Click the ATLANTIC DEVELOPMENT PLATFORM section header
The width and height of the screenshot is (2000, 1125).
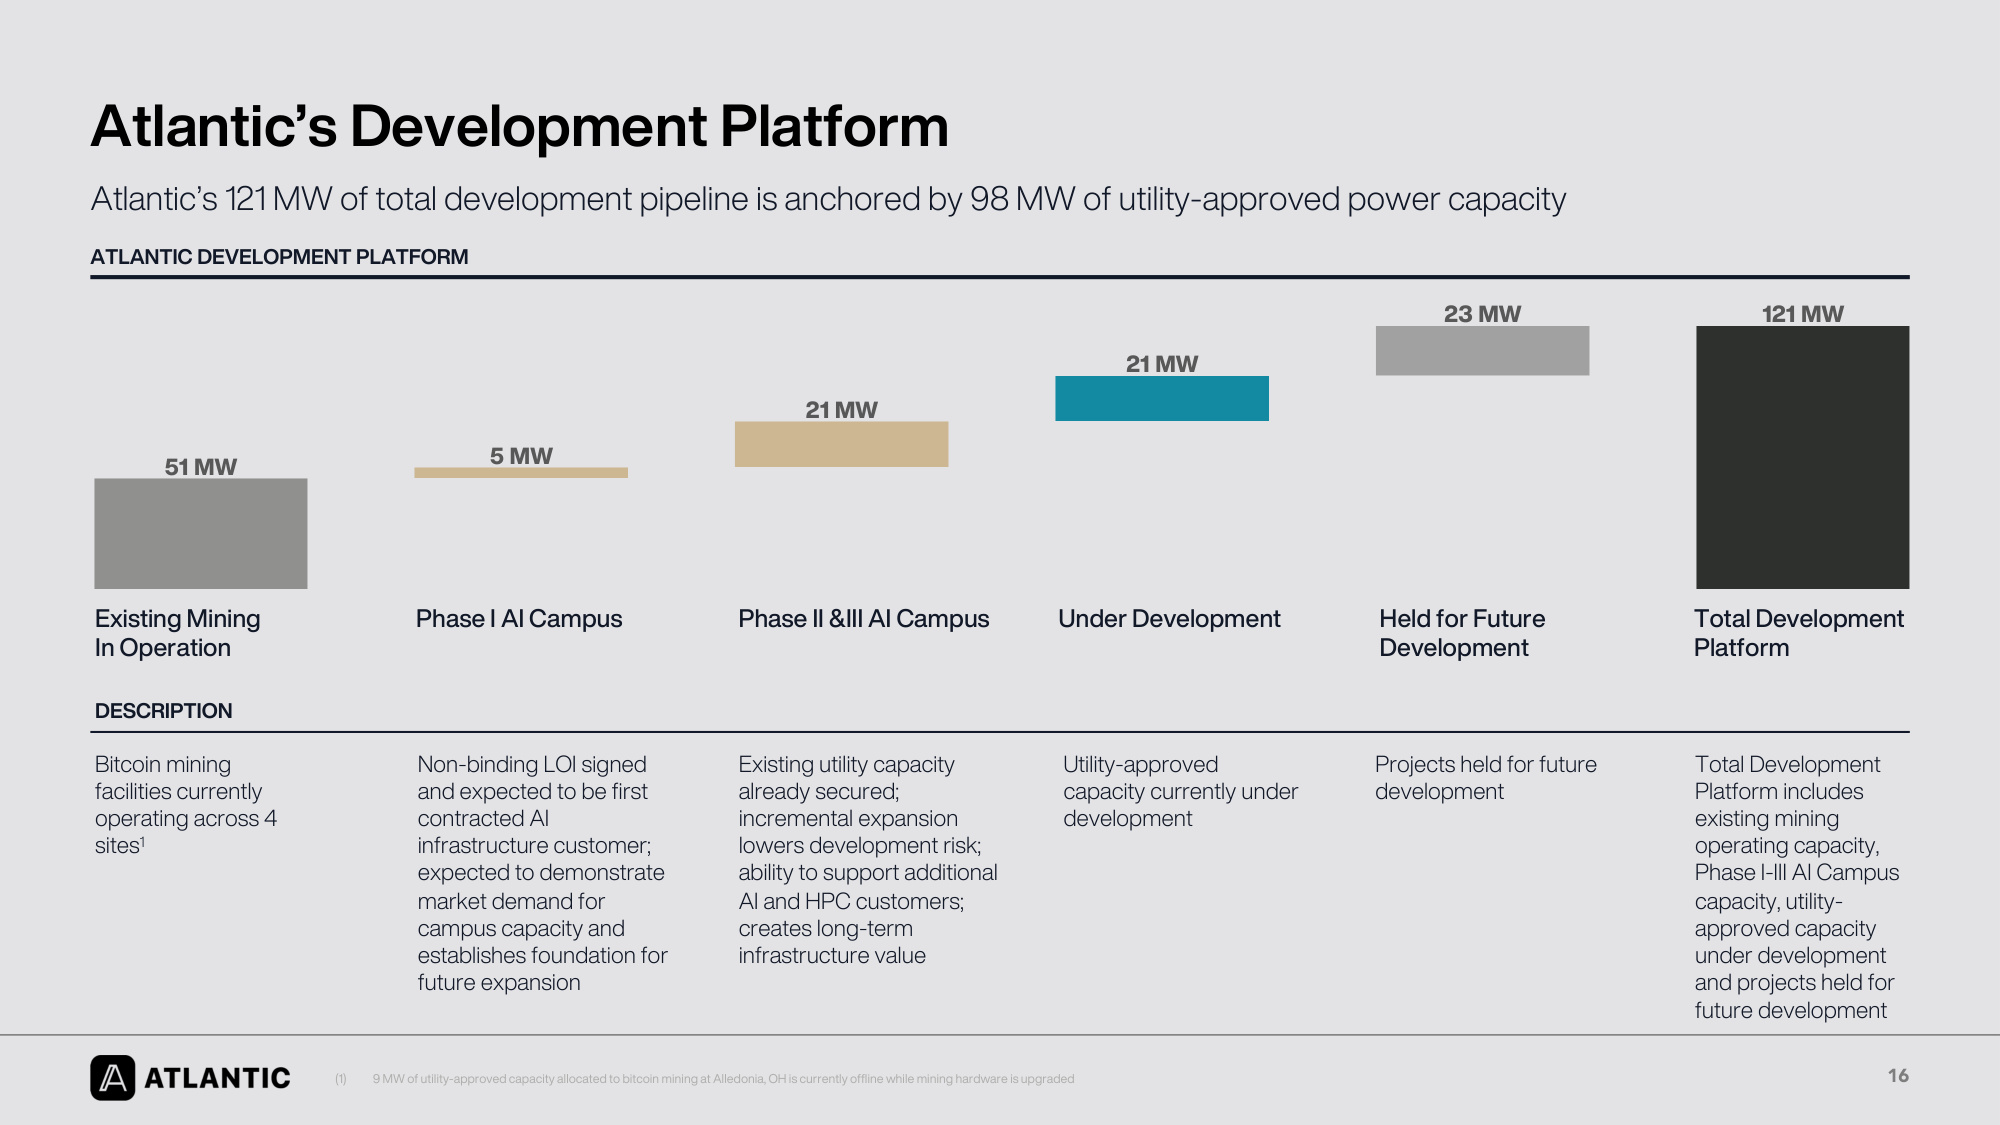coord(279,257)
